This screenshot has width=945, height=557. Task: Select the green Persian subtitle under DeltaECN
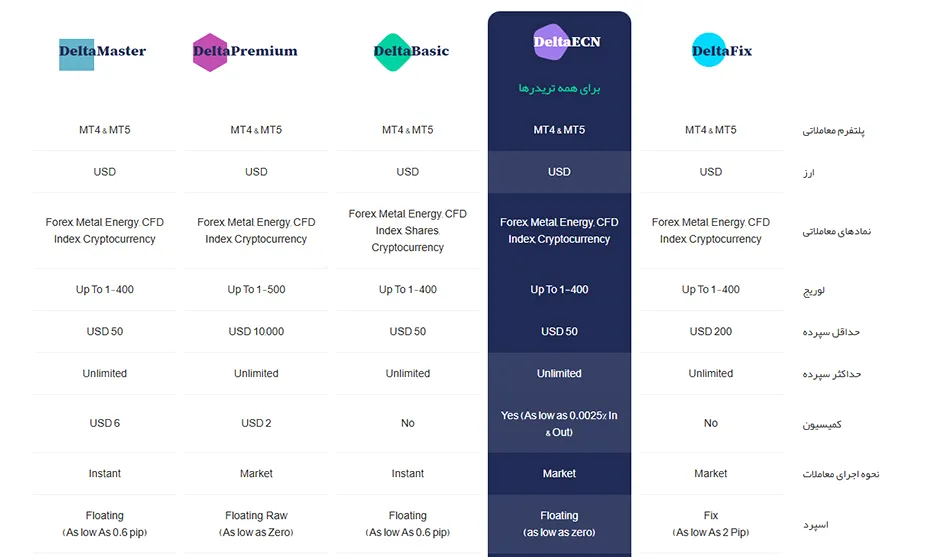coord(559,89)
